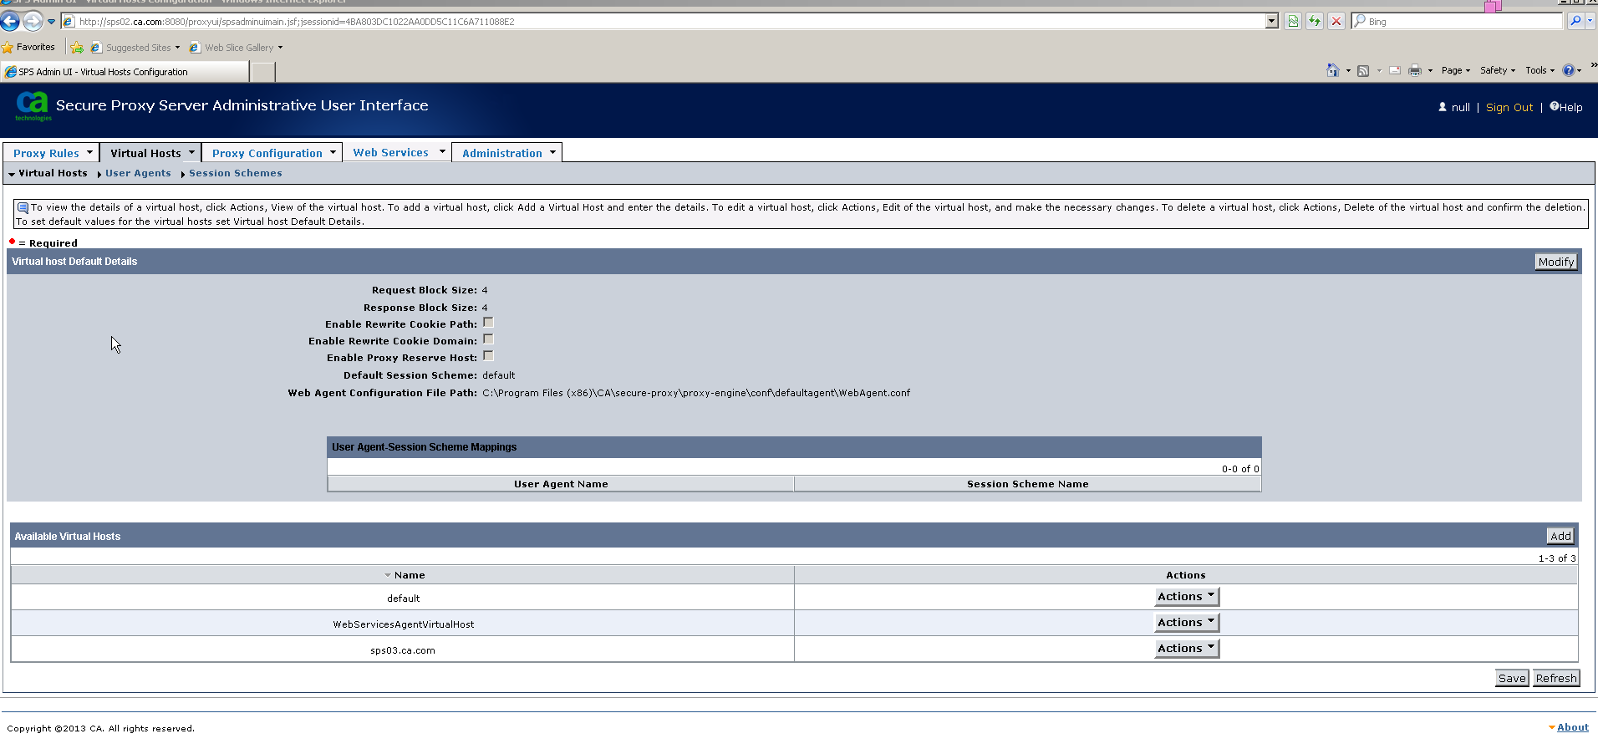Click the Home page icon
Image resolution: width=1598 pixels, height=754 pixels.
(x=1332, y=70)
